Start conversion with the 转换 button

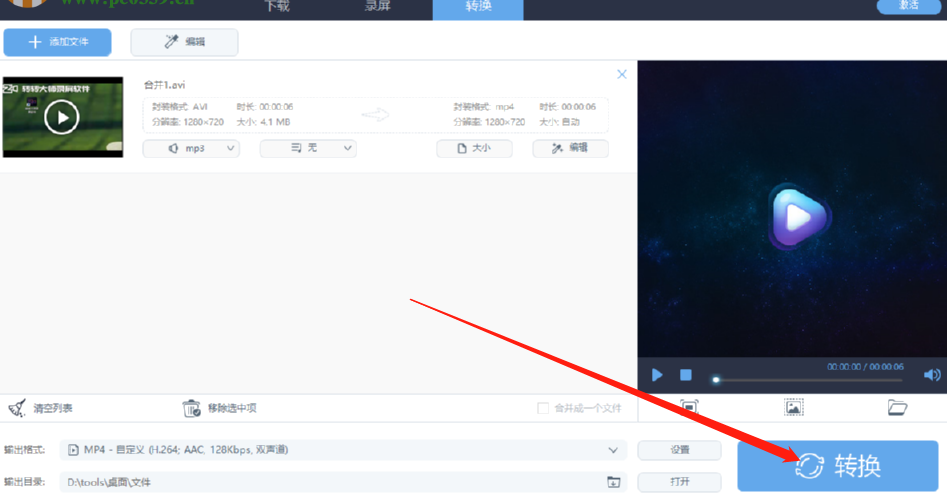(837, 466)
